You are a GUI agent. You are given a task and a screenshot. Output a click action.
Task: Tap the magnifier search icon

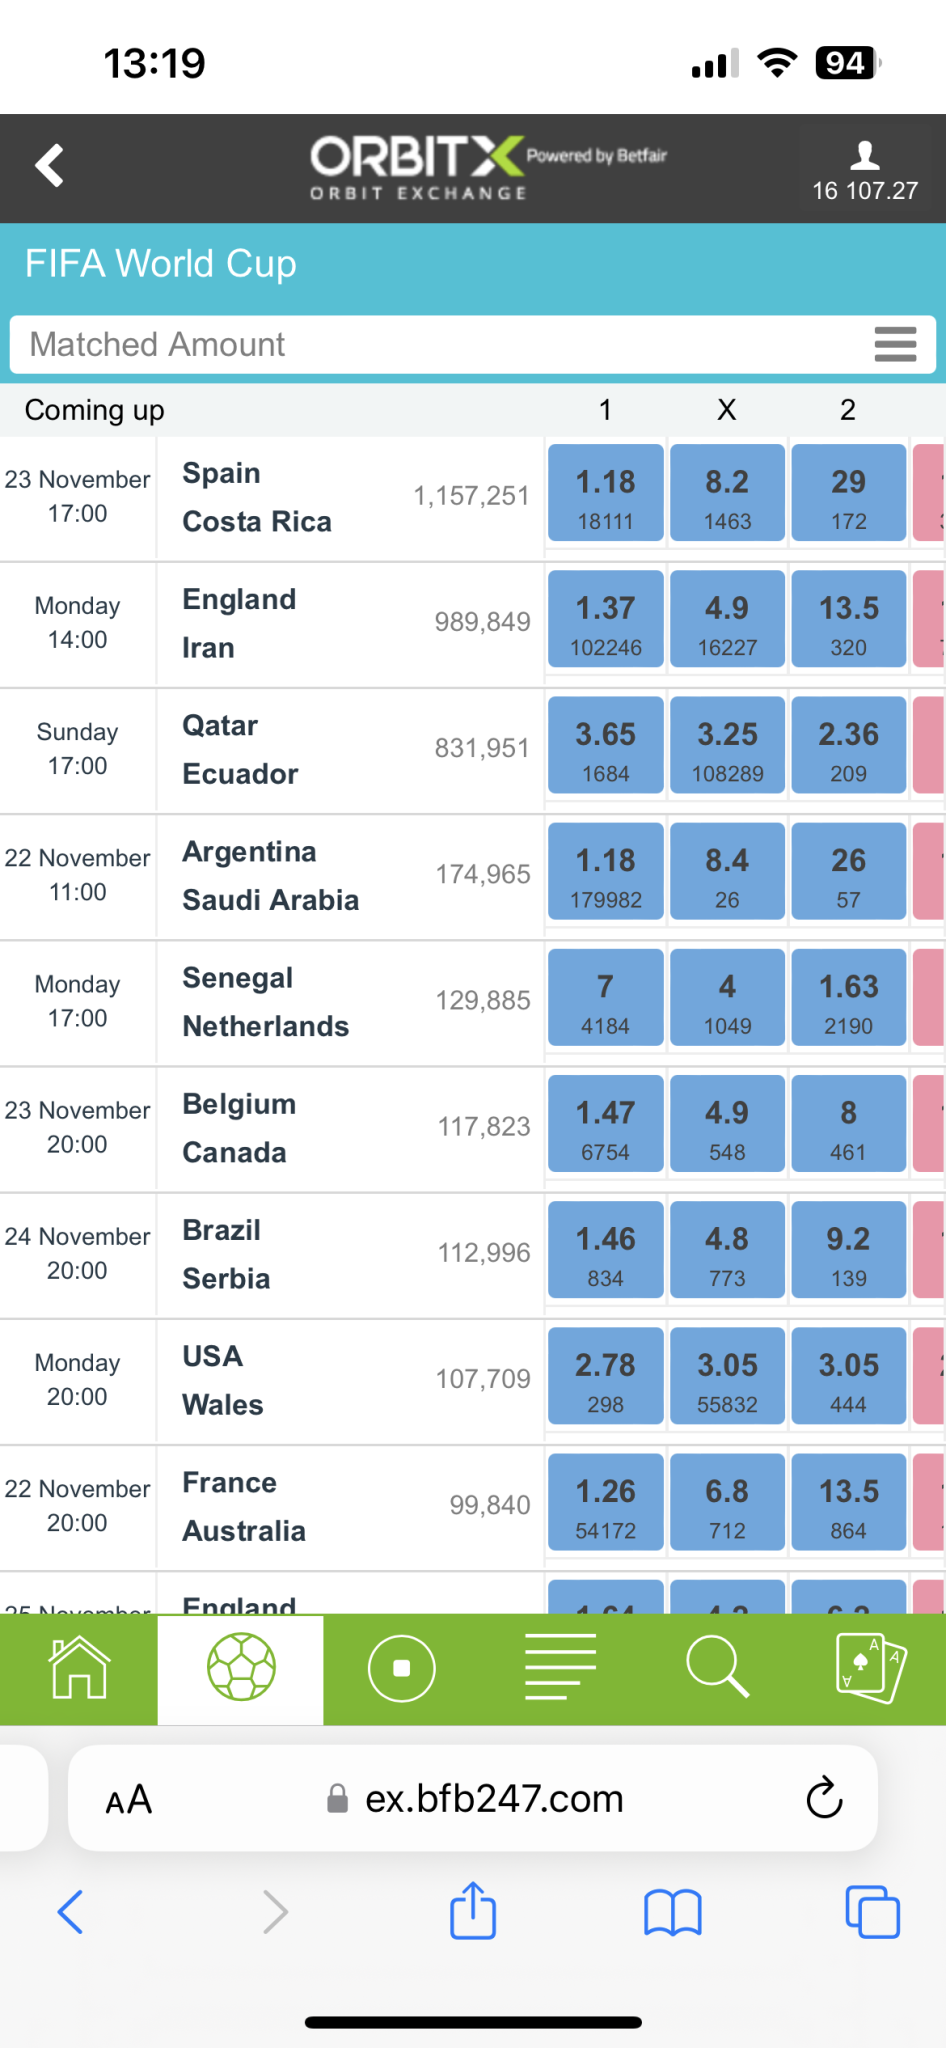[717, 1667]
